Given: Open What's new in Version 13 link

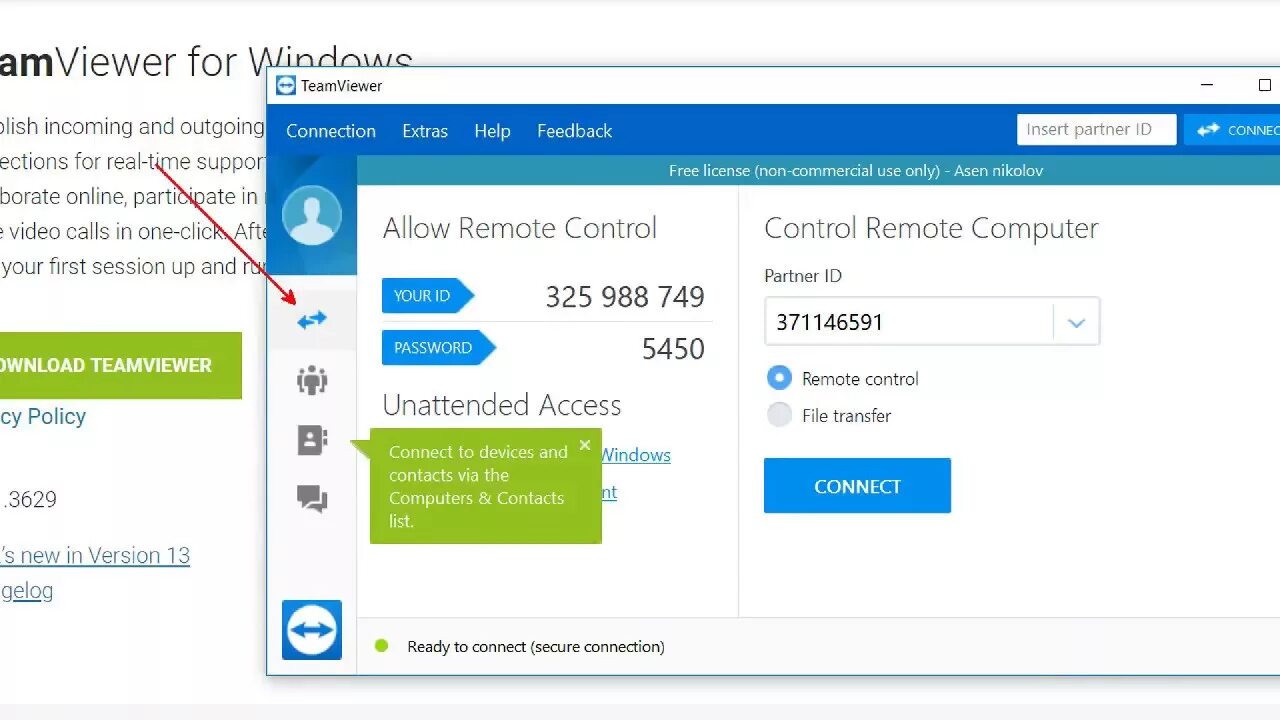Looking at the screenshot, I should coord(95,555).
